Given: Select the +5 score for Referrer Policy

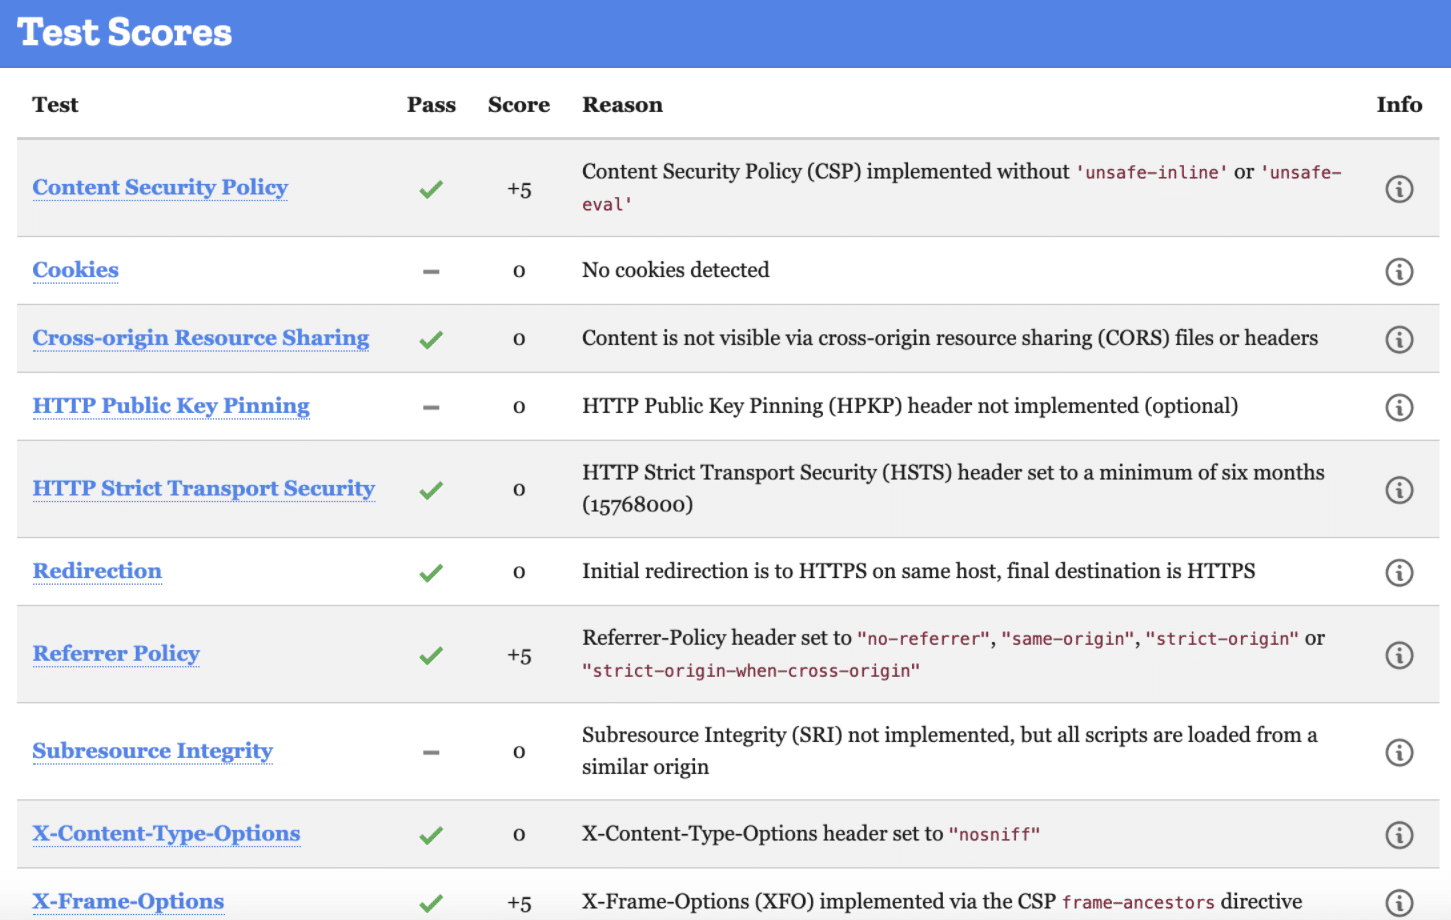Looking at the screenshot, I should tap(519, 656).
